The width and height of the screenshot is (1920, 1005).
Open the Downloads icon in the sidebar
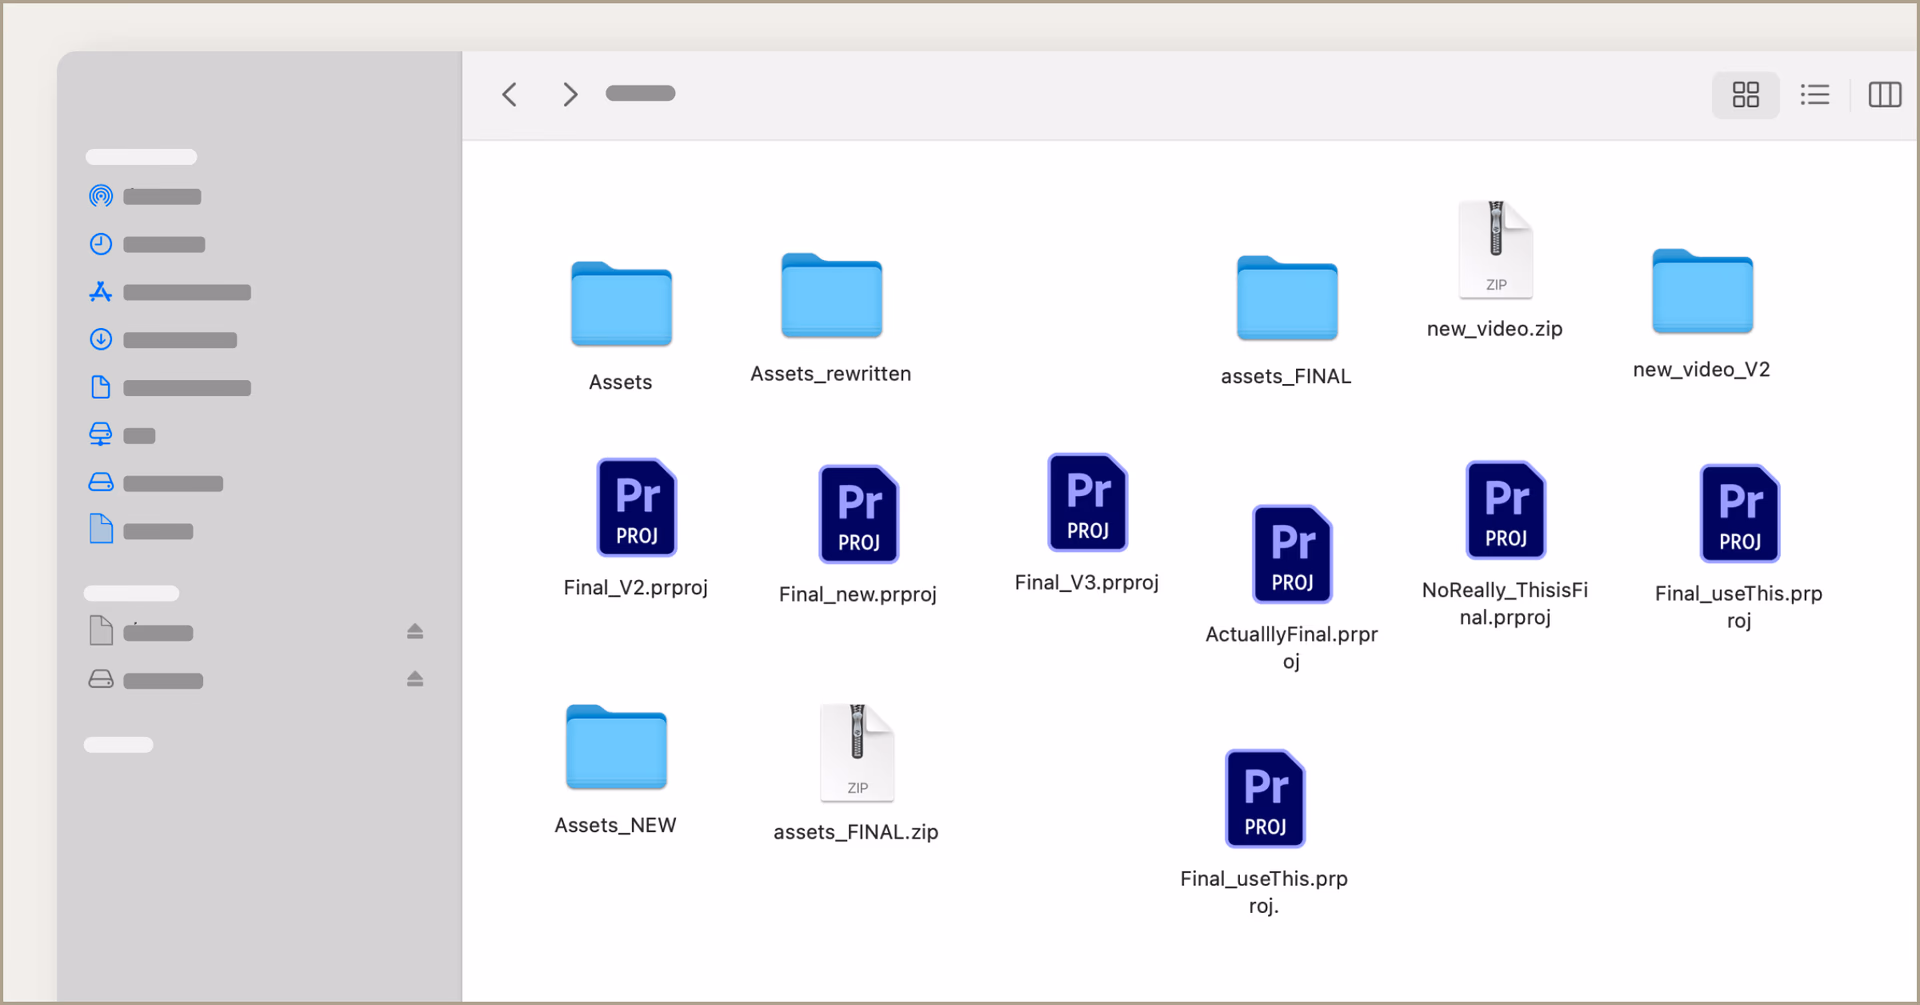(100, 339)
